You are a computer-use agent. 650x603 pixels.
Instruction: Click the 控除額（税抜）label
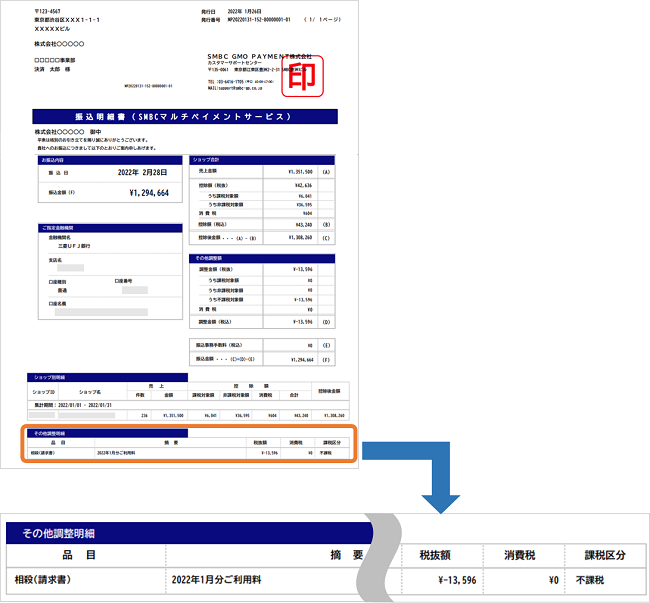click(213, 185)
